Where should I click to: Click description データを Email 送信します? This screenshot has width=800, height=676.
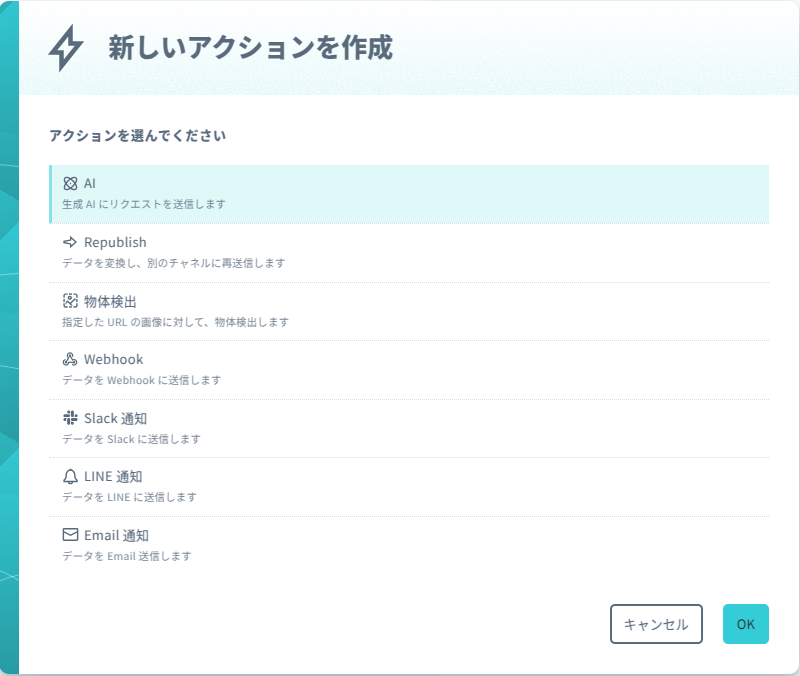click(127, 556)
